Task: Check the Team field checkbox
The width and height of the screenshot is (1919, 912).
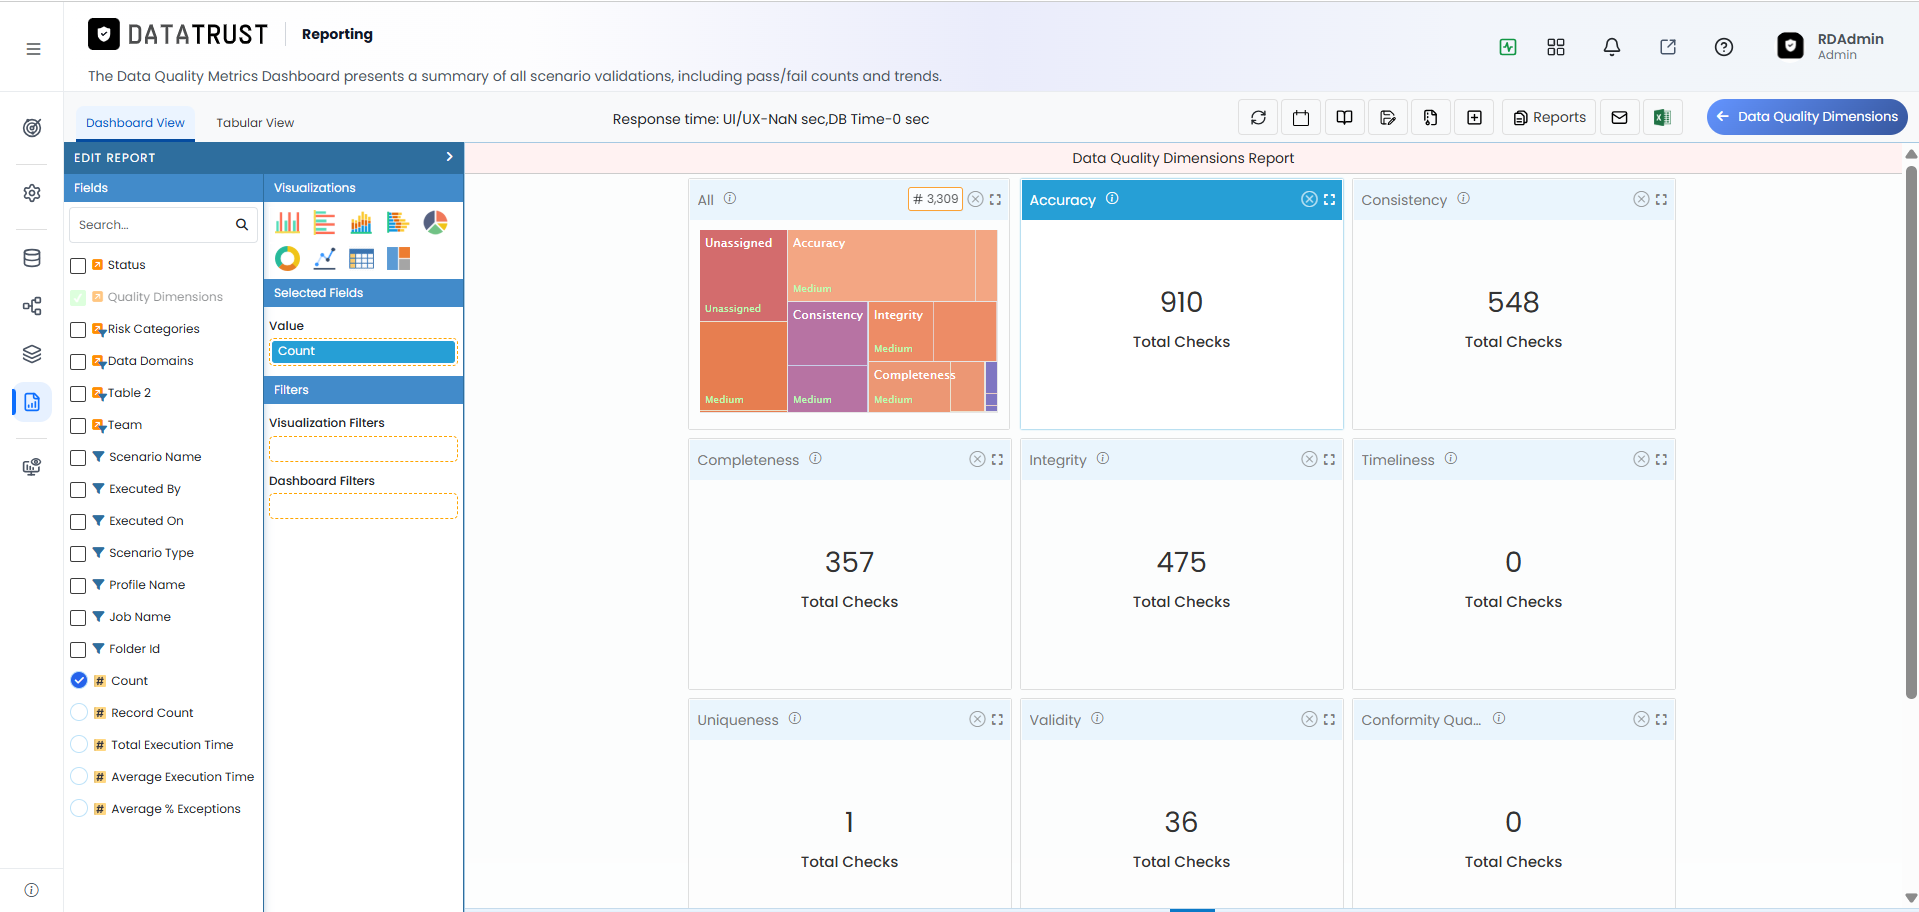Action: tap(78, 426)
